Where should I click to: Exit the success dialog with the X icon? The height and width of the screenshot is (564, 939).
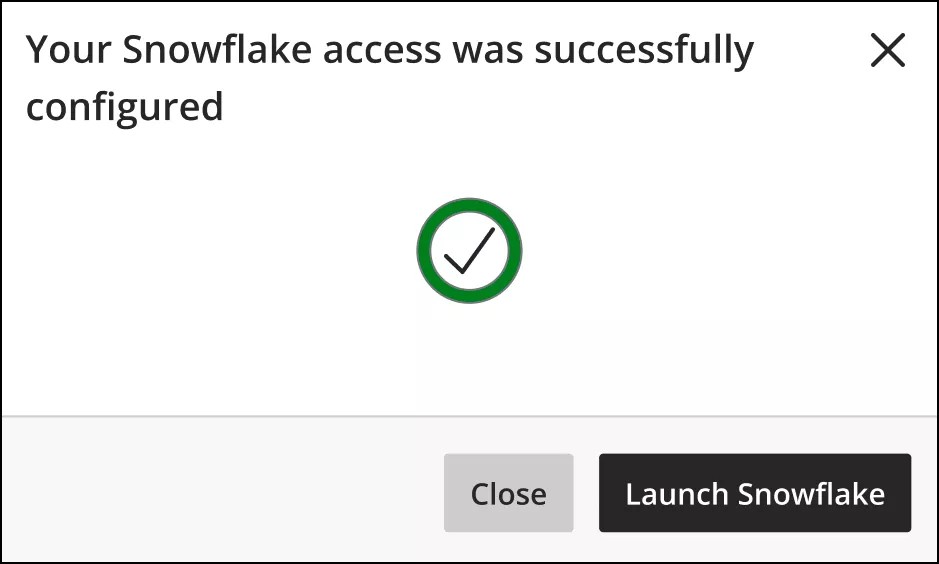[887, 50]
